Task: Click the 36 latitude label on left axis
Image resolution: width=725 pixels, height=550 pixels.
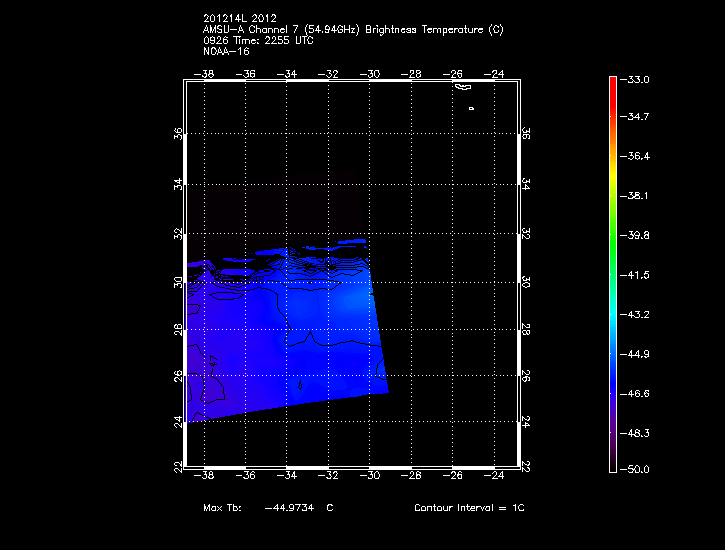Action: (177, 133)
